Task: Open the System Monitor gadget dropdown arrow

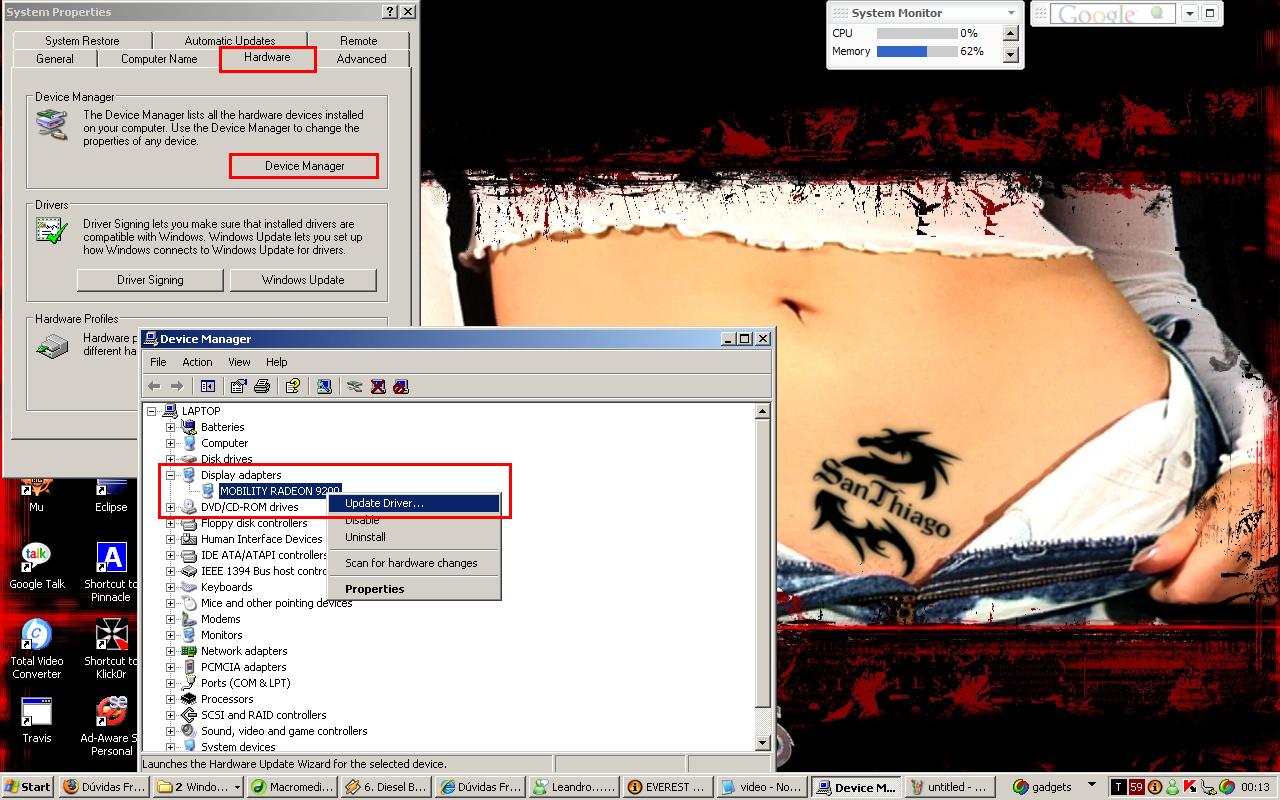Action: [1011, 13]
